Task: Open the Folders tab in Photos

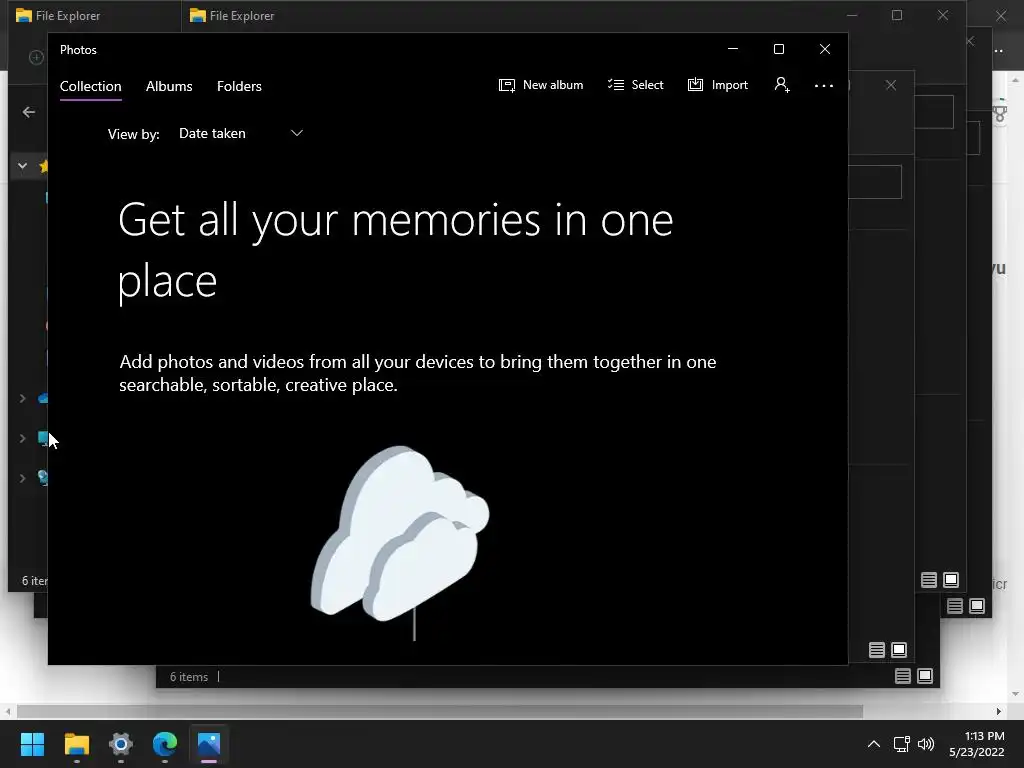Action: 239,86
